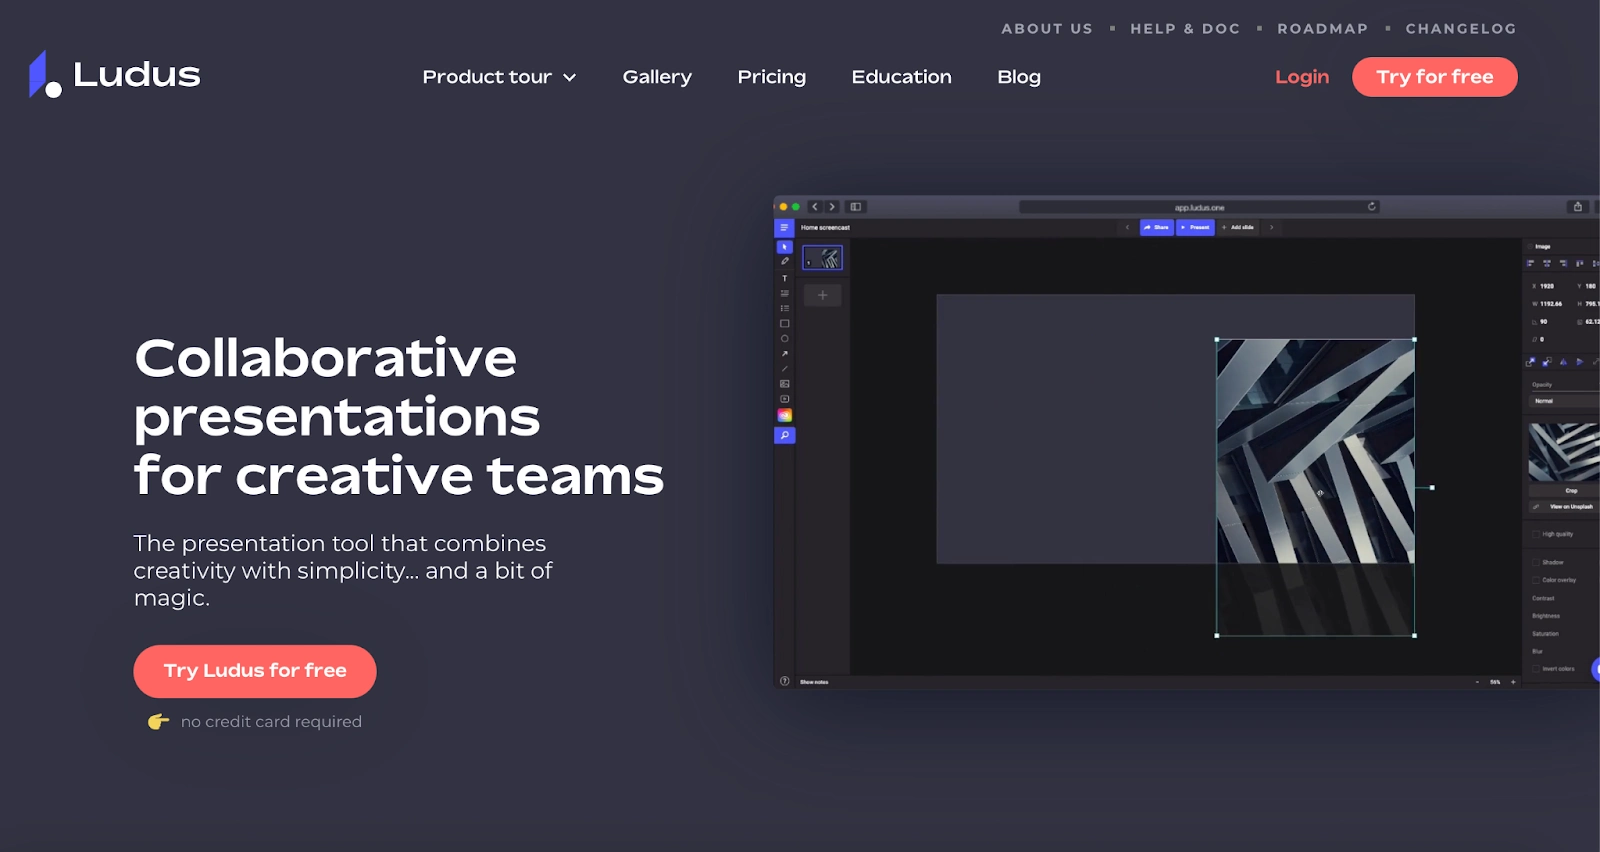Open the Pricing page

pos(771,77)
